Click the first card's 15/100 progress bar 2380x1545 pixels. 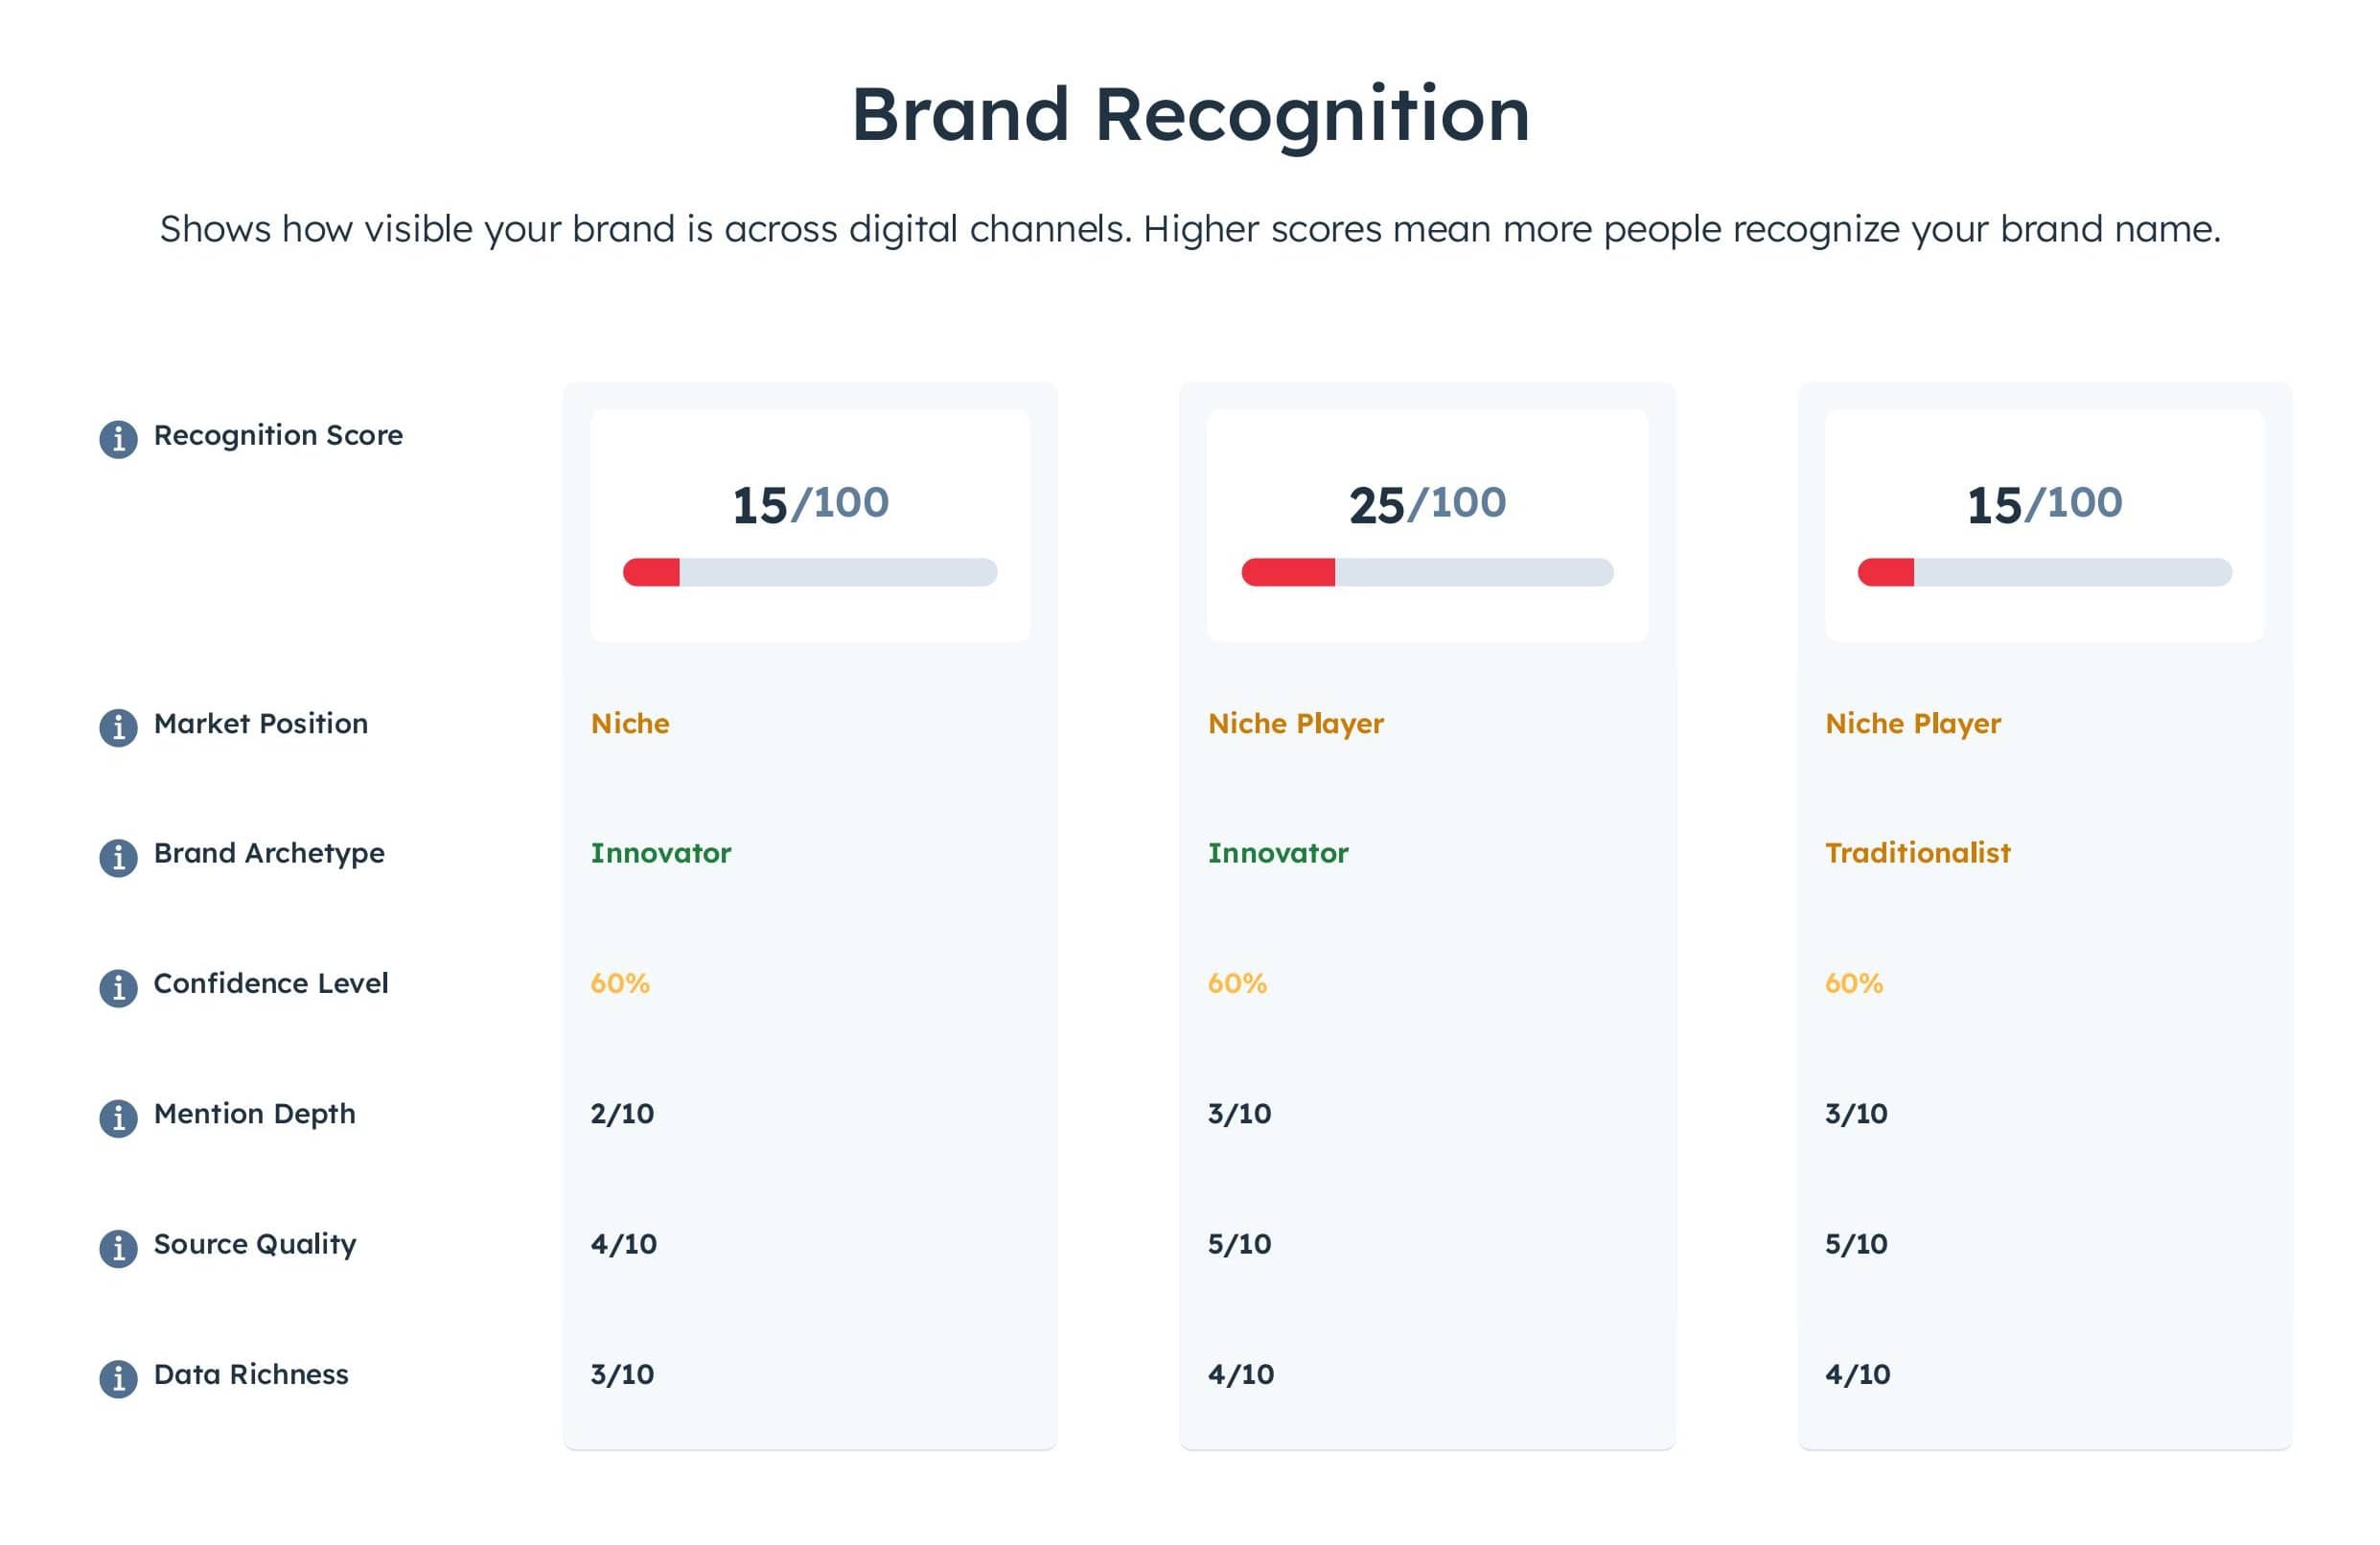pos(810,572)
